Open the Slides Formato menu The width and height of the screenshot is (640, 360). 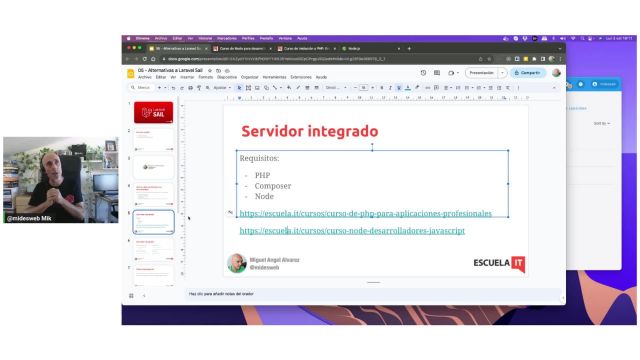(206, 77)
